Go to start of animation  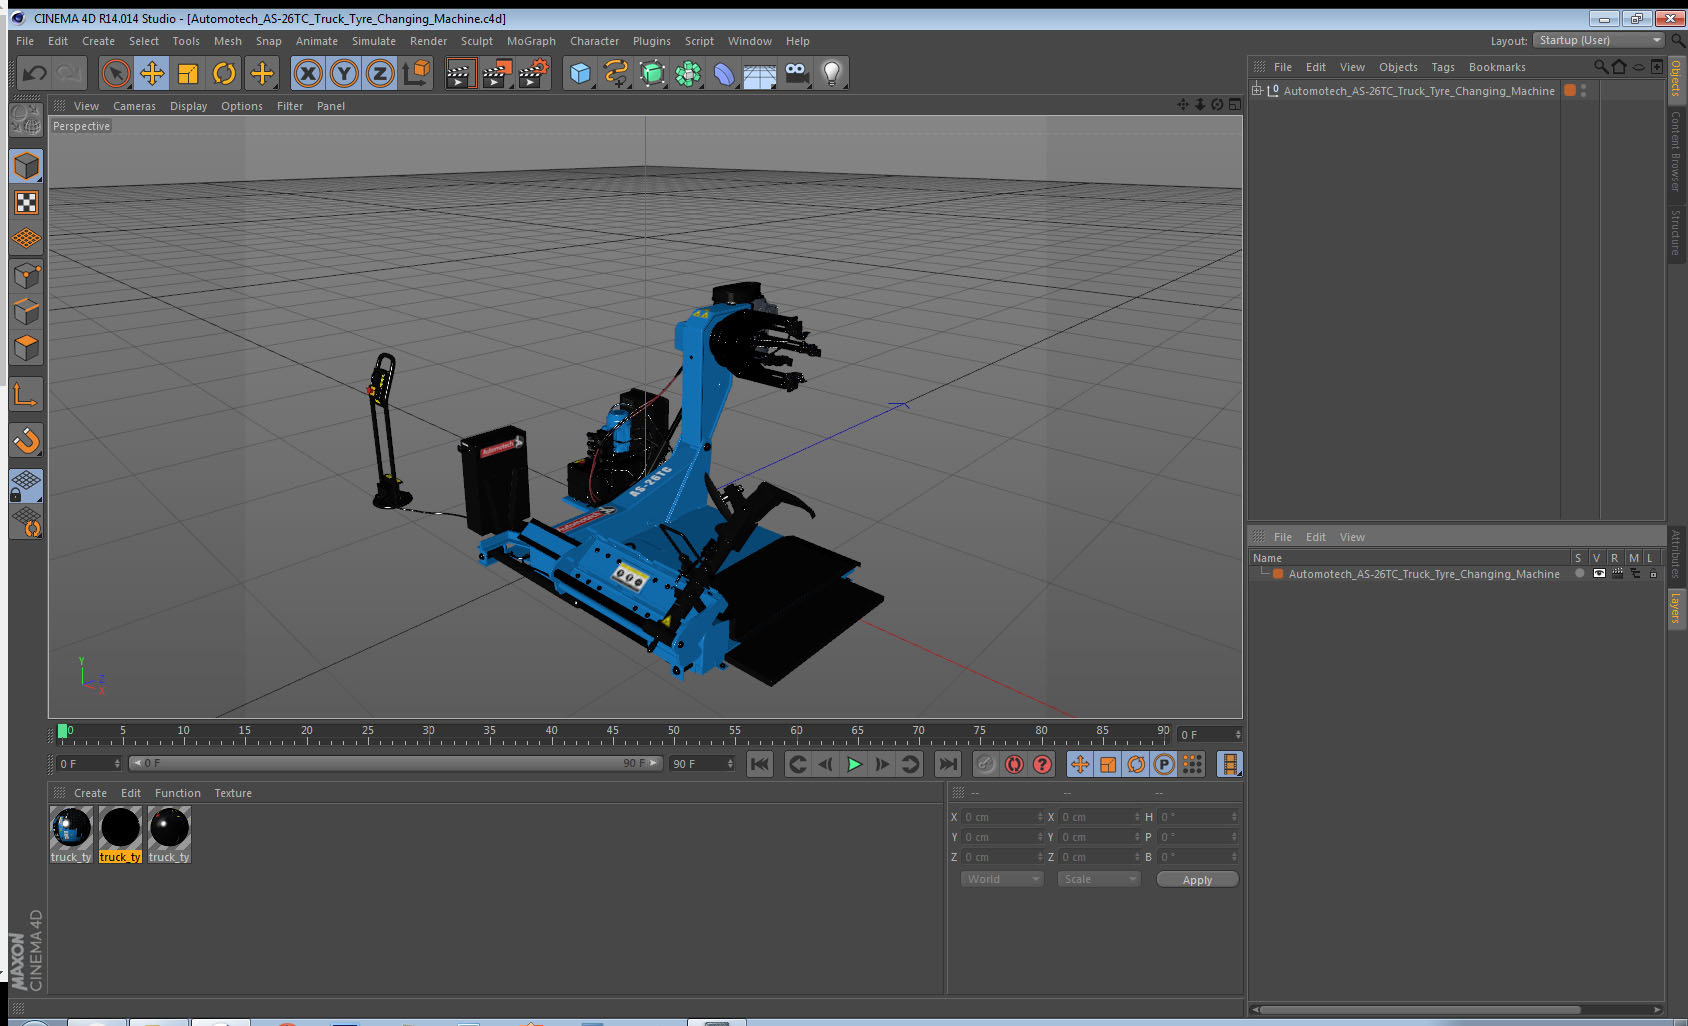pos(760,764)
